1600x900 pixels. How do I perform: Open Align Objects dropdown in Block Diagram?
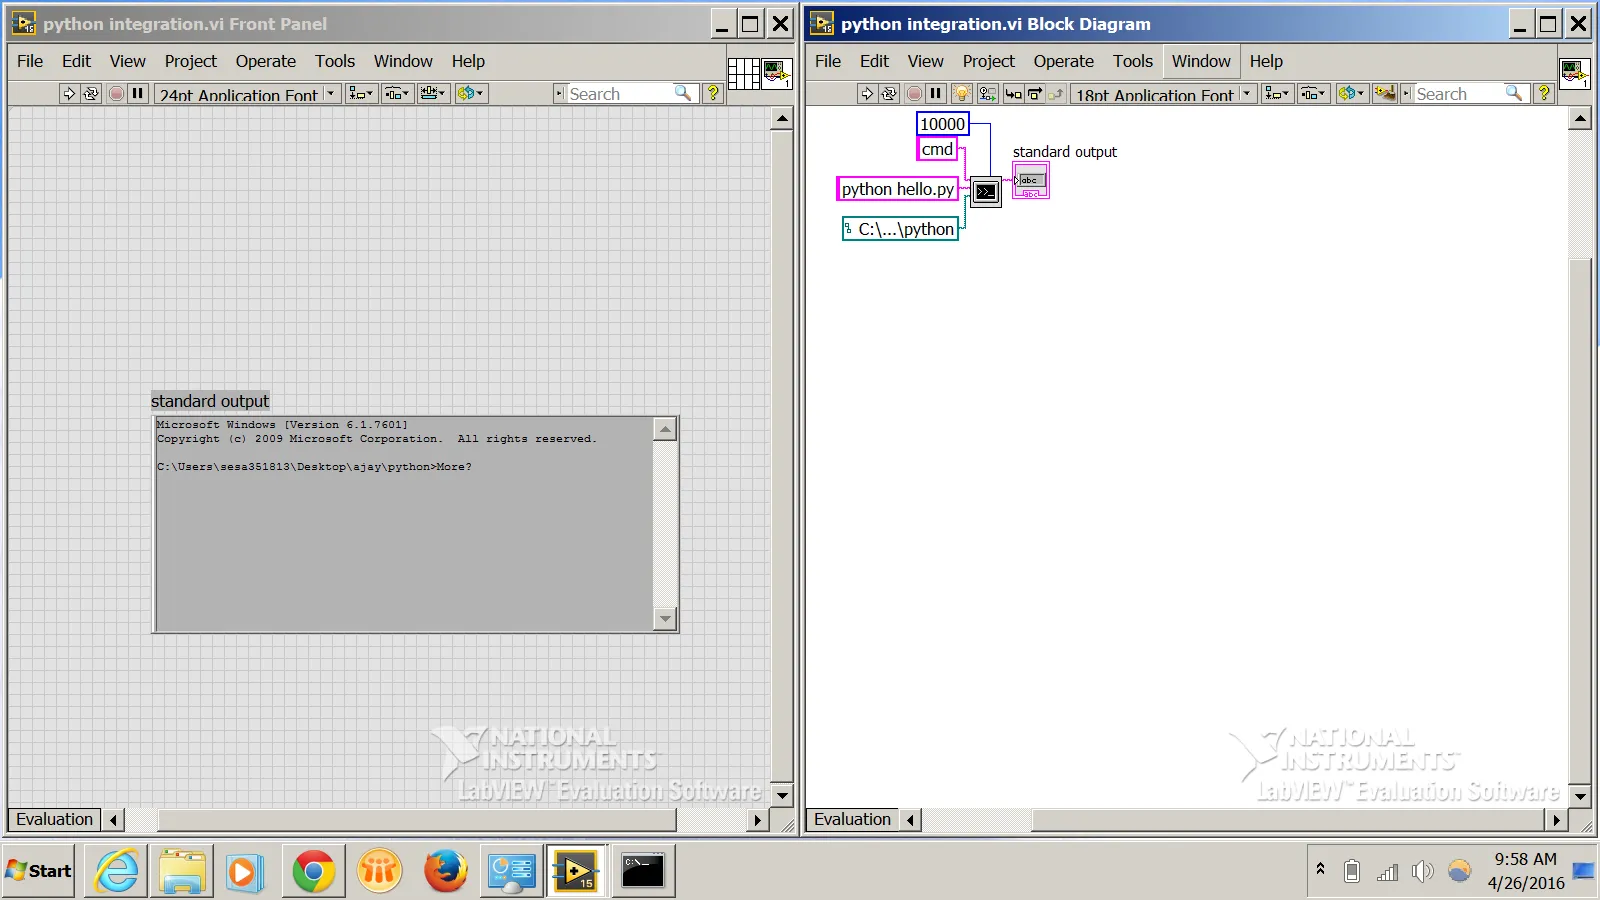point(1277,93)
